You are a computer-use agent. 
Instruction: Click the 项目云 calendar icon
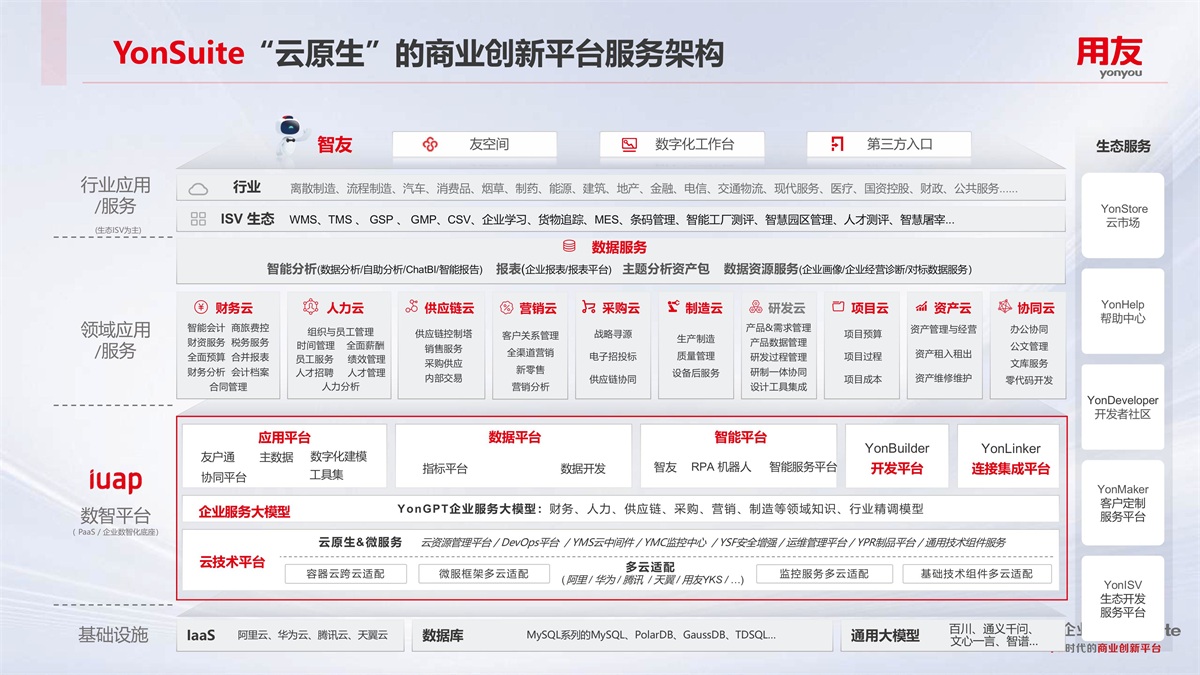(x=838, y=308)
